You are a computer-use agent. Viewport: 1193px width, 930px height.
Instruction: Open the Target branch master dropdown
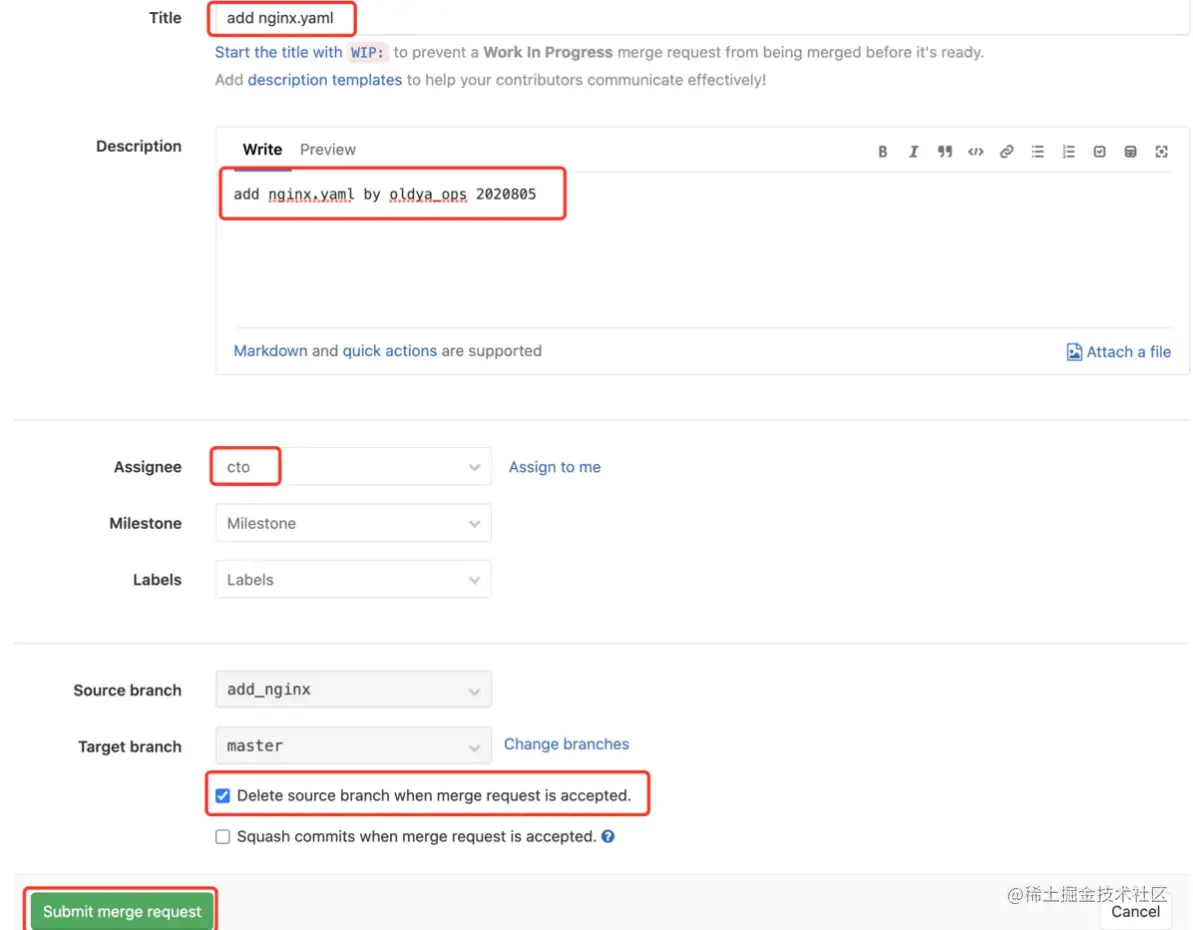(x=353, y=746)
